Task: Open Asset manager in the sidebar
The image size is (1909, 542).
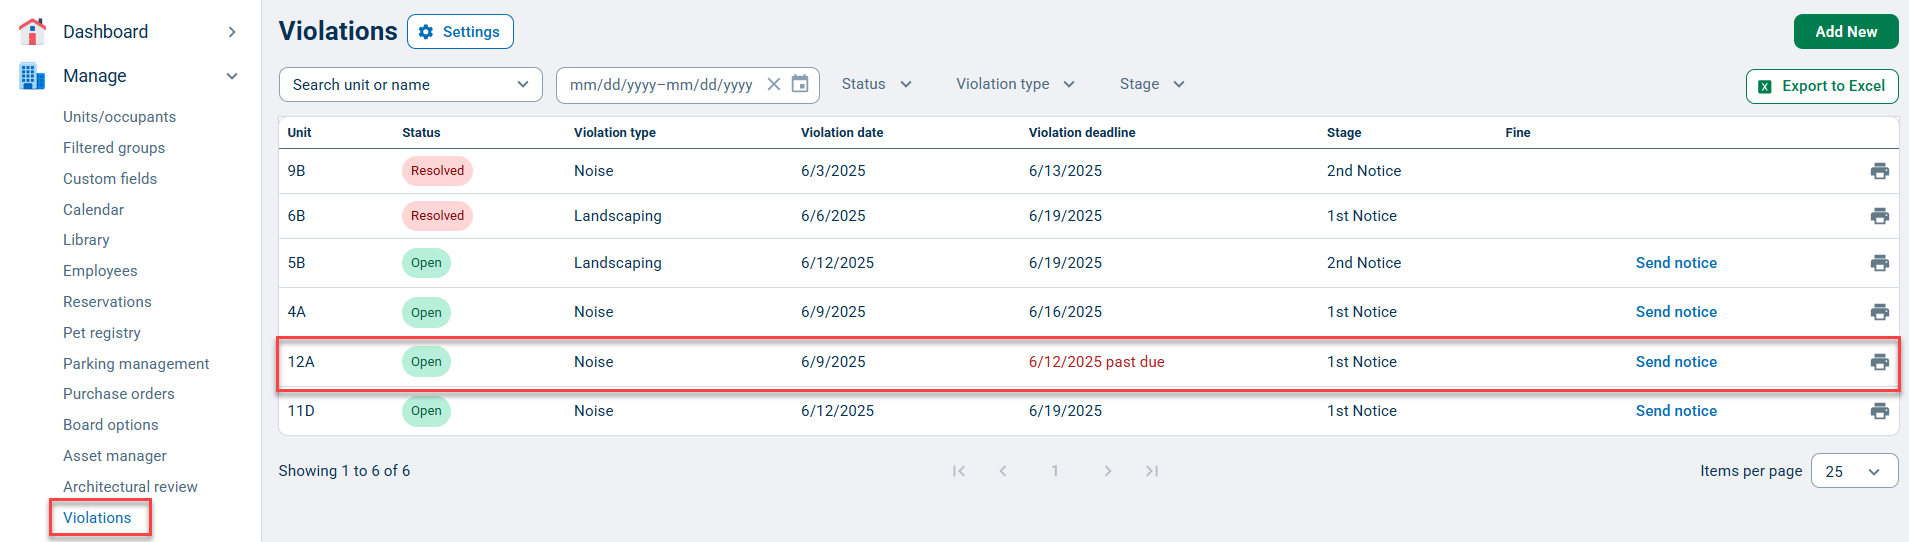Action: click(115, 456)
